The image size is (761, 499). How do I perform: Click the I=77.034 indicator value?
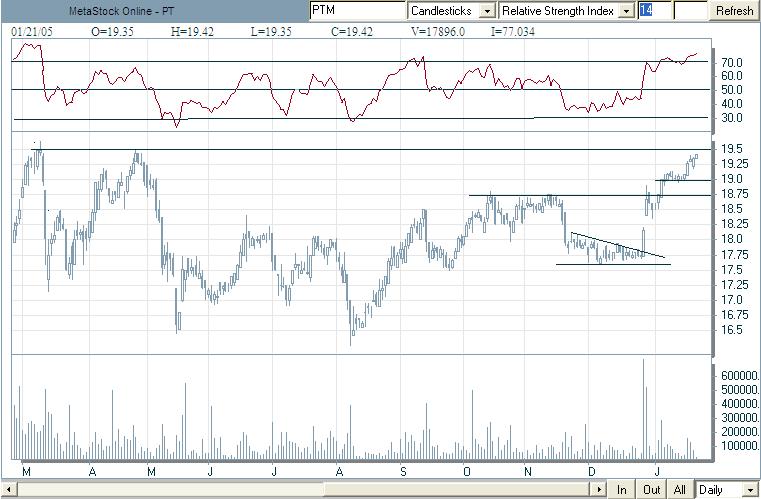(x=513, y=32)
